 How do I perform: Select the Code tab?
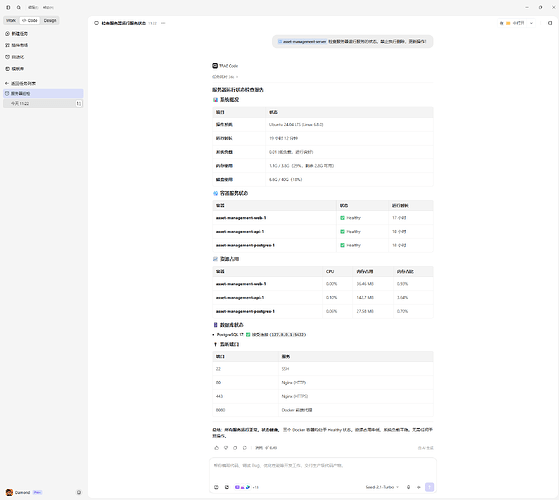click(x=30, y=20)
